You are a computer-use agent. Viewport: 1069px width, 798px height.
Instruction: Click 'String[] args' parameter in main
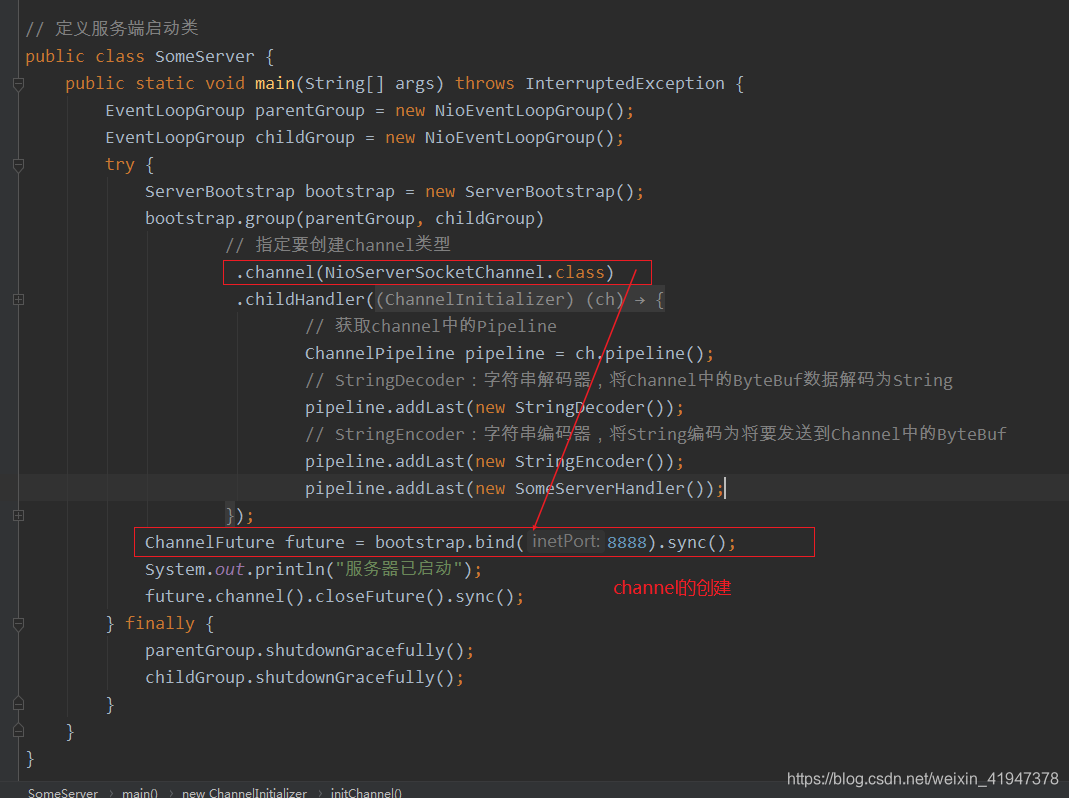(370, 84)
